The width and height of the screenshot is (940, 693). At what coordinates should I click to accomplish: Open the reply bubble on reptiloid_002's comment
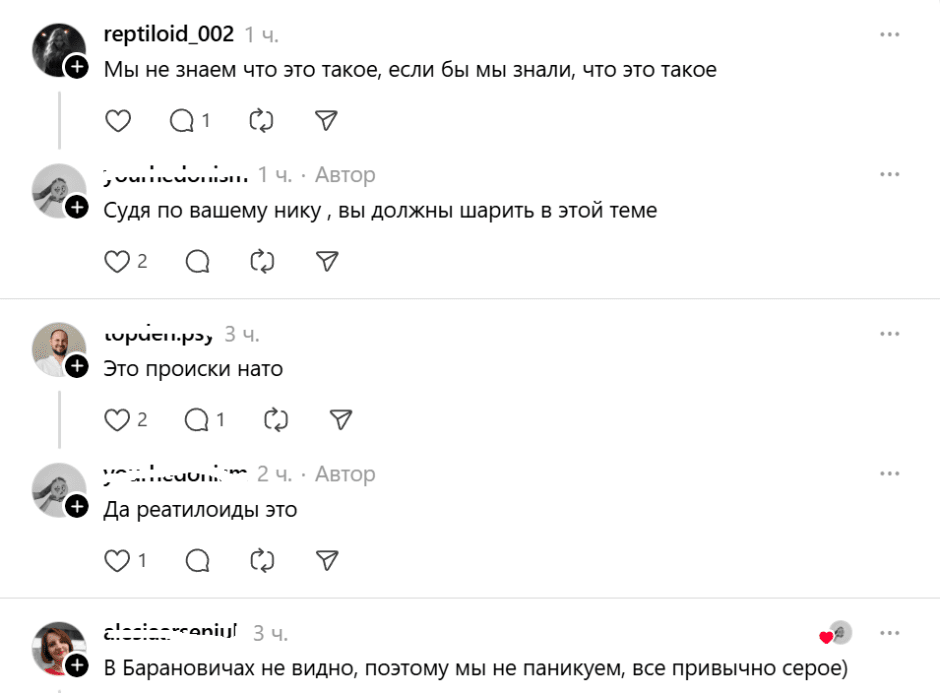pyautogui.click(x=181, y=120)
